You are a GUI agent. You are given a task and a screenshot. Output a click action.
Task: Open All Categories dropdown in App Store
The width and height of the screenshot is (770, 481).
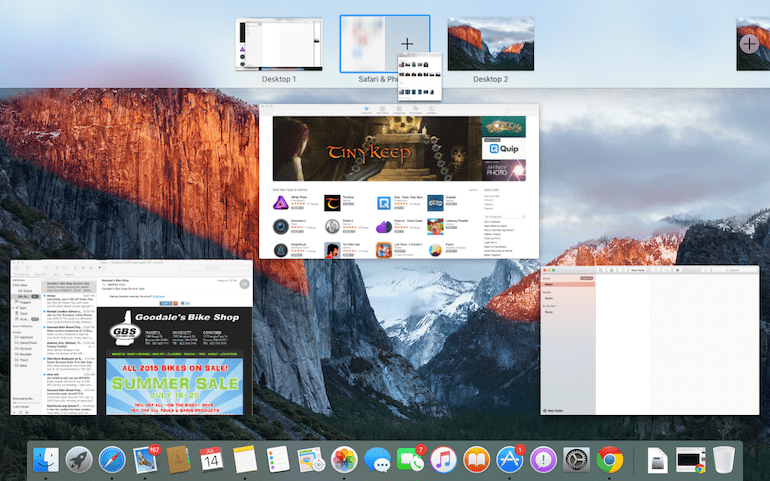(504, 217)
